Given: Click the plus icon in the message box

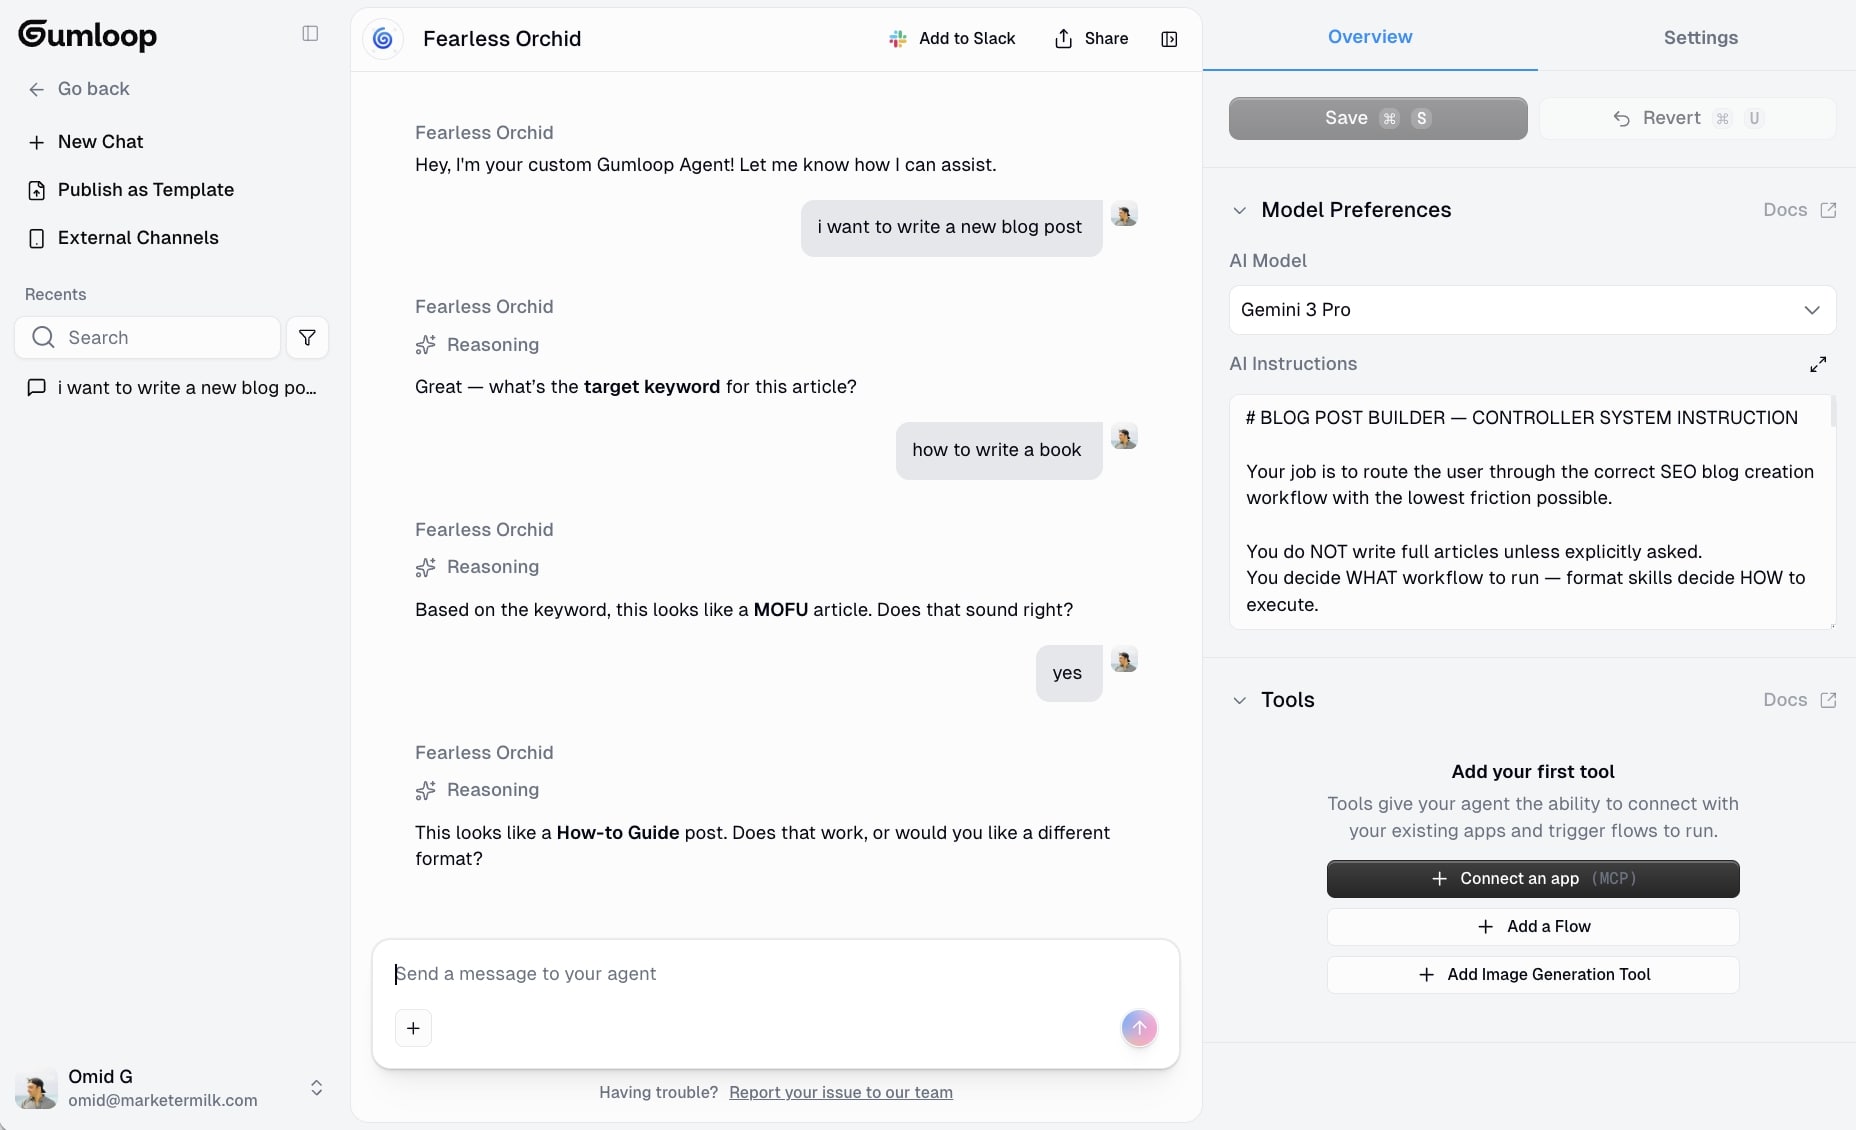Looking at the screenshot, I should pos(413,1028).
